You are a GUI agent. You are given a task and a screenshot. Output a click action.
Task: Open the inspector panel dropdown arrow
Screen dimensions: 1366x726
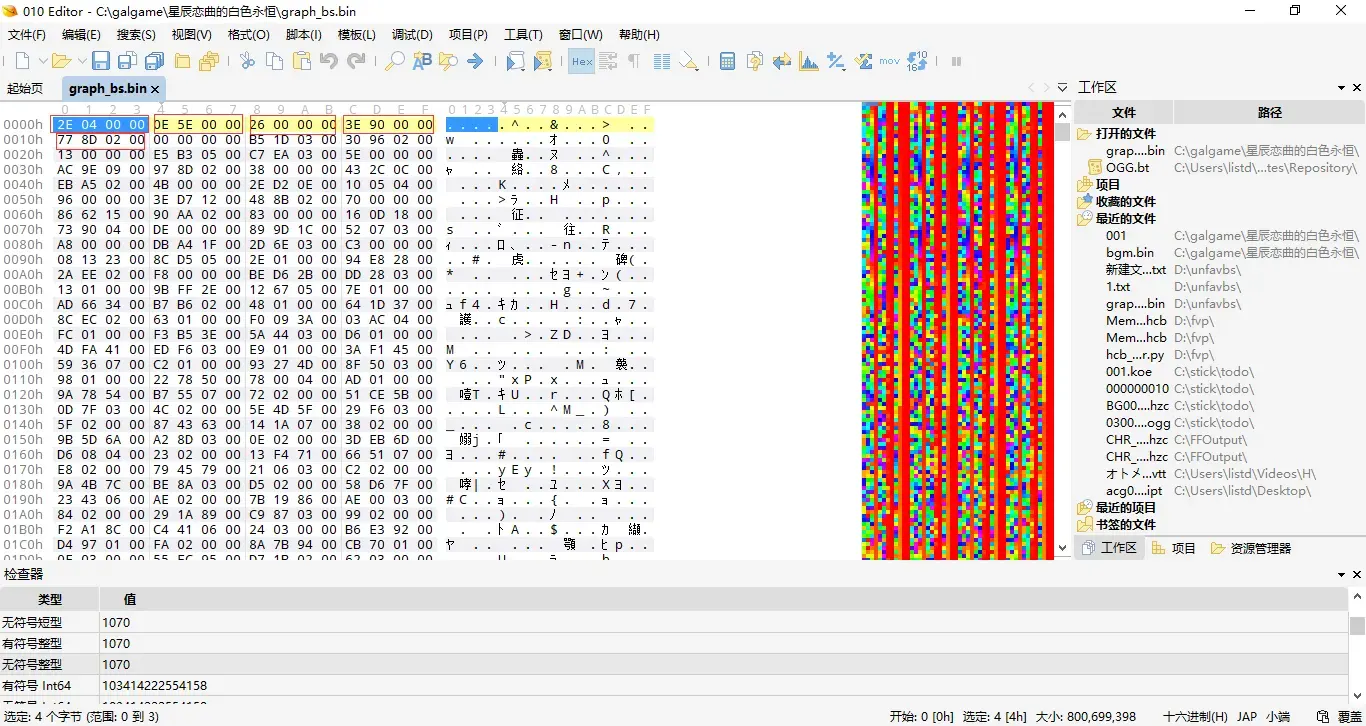pos(1341,574)
